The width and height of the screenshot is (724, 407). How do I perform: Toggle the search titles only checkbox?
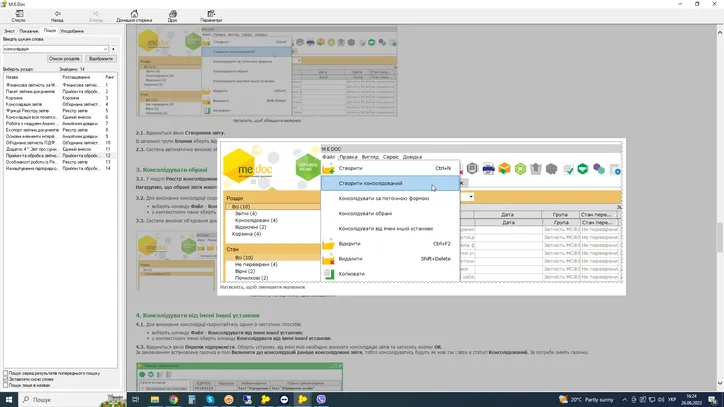click(x=5, y=385)
